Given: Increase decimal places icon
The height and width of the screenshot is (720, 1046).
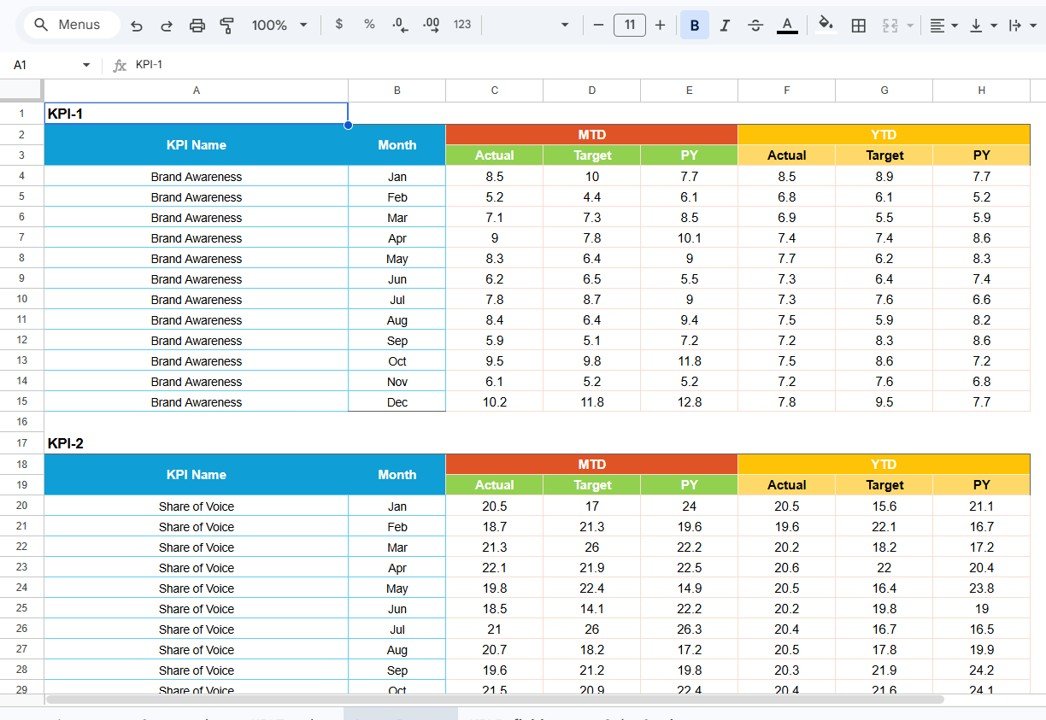Looking at the screenshot, I should (431, 25).
